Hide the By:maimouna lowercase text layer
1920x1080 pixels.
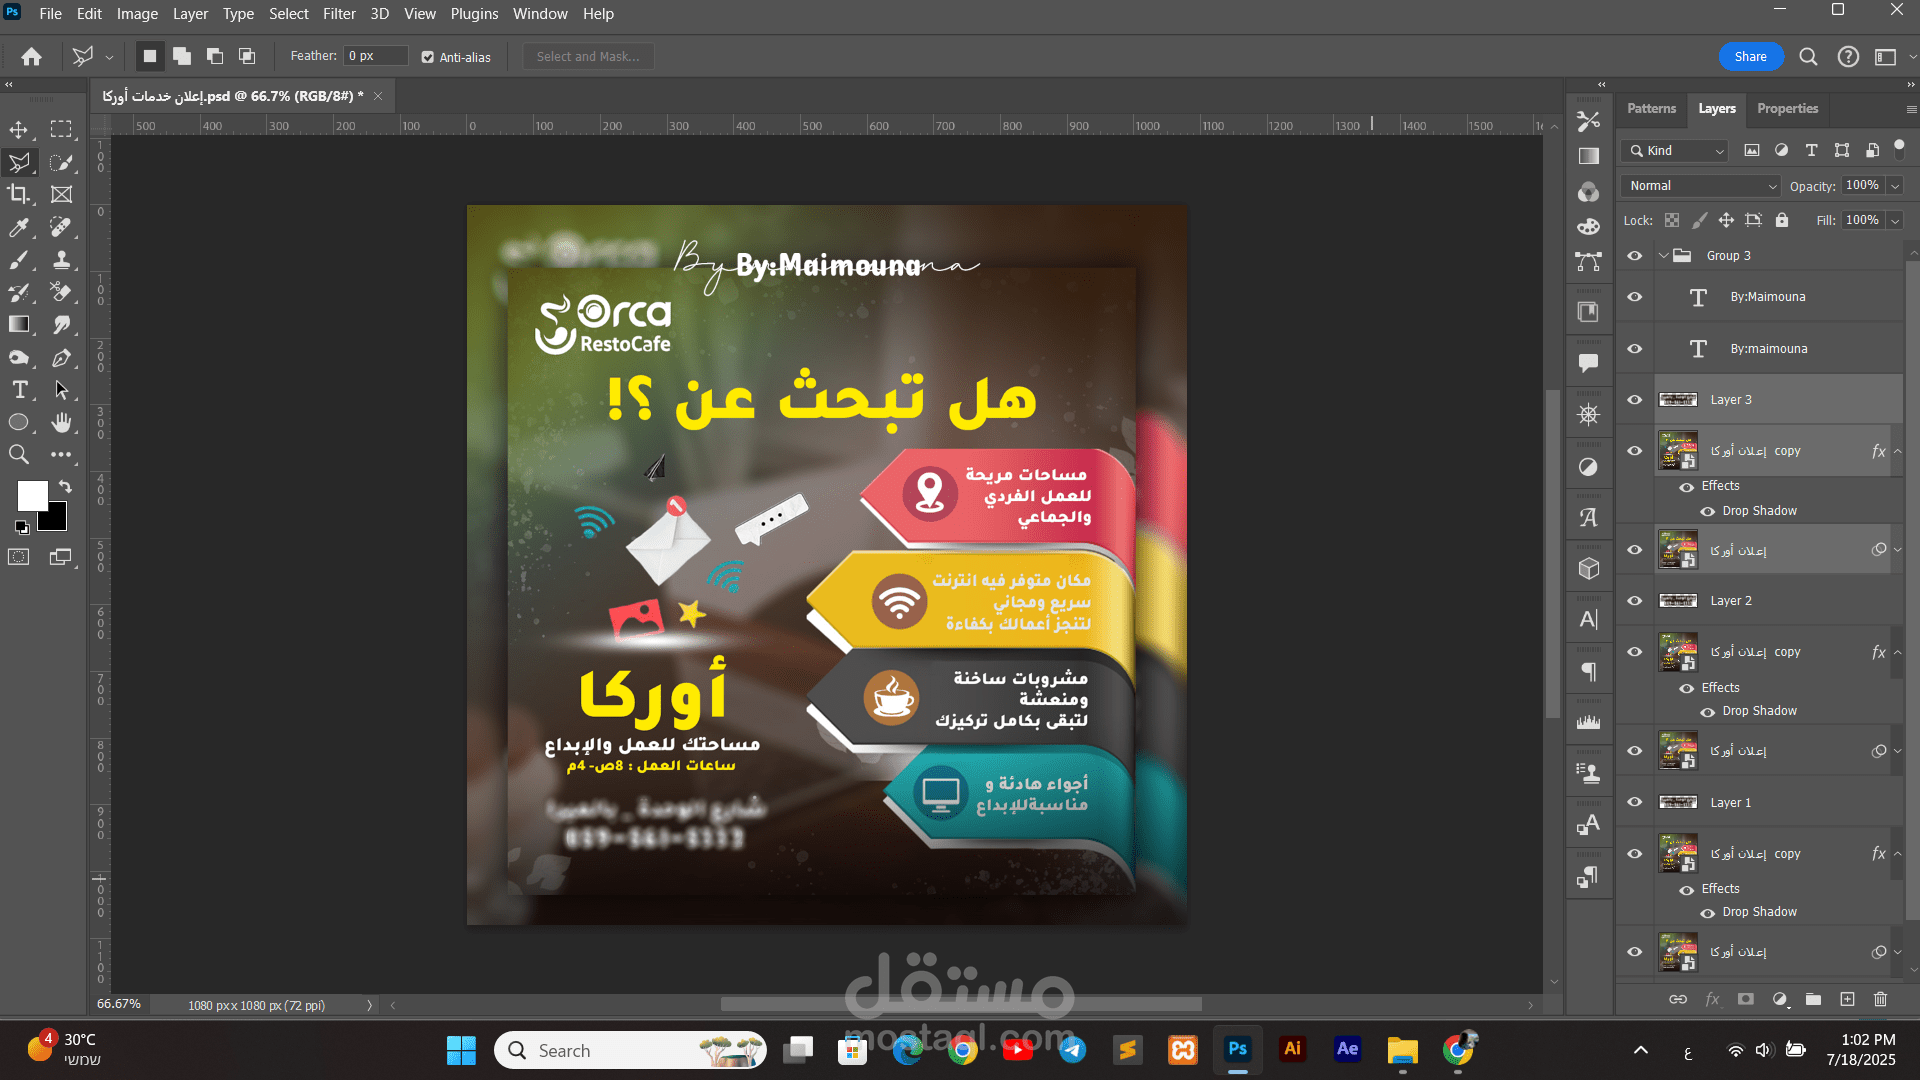[1635, 349]
